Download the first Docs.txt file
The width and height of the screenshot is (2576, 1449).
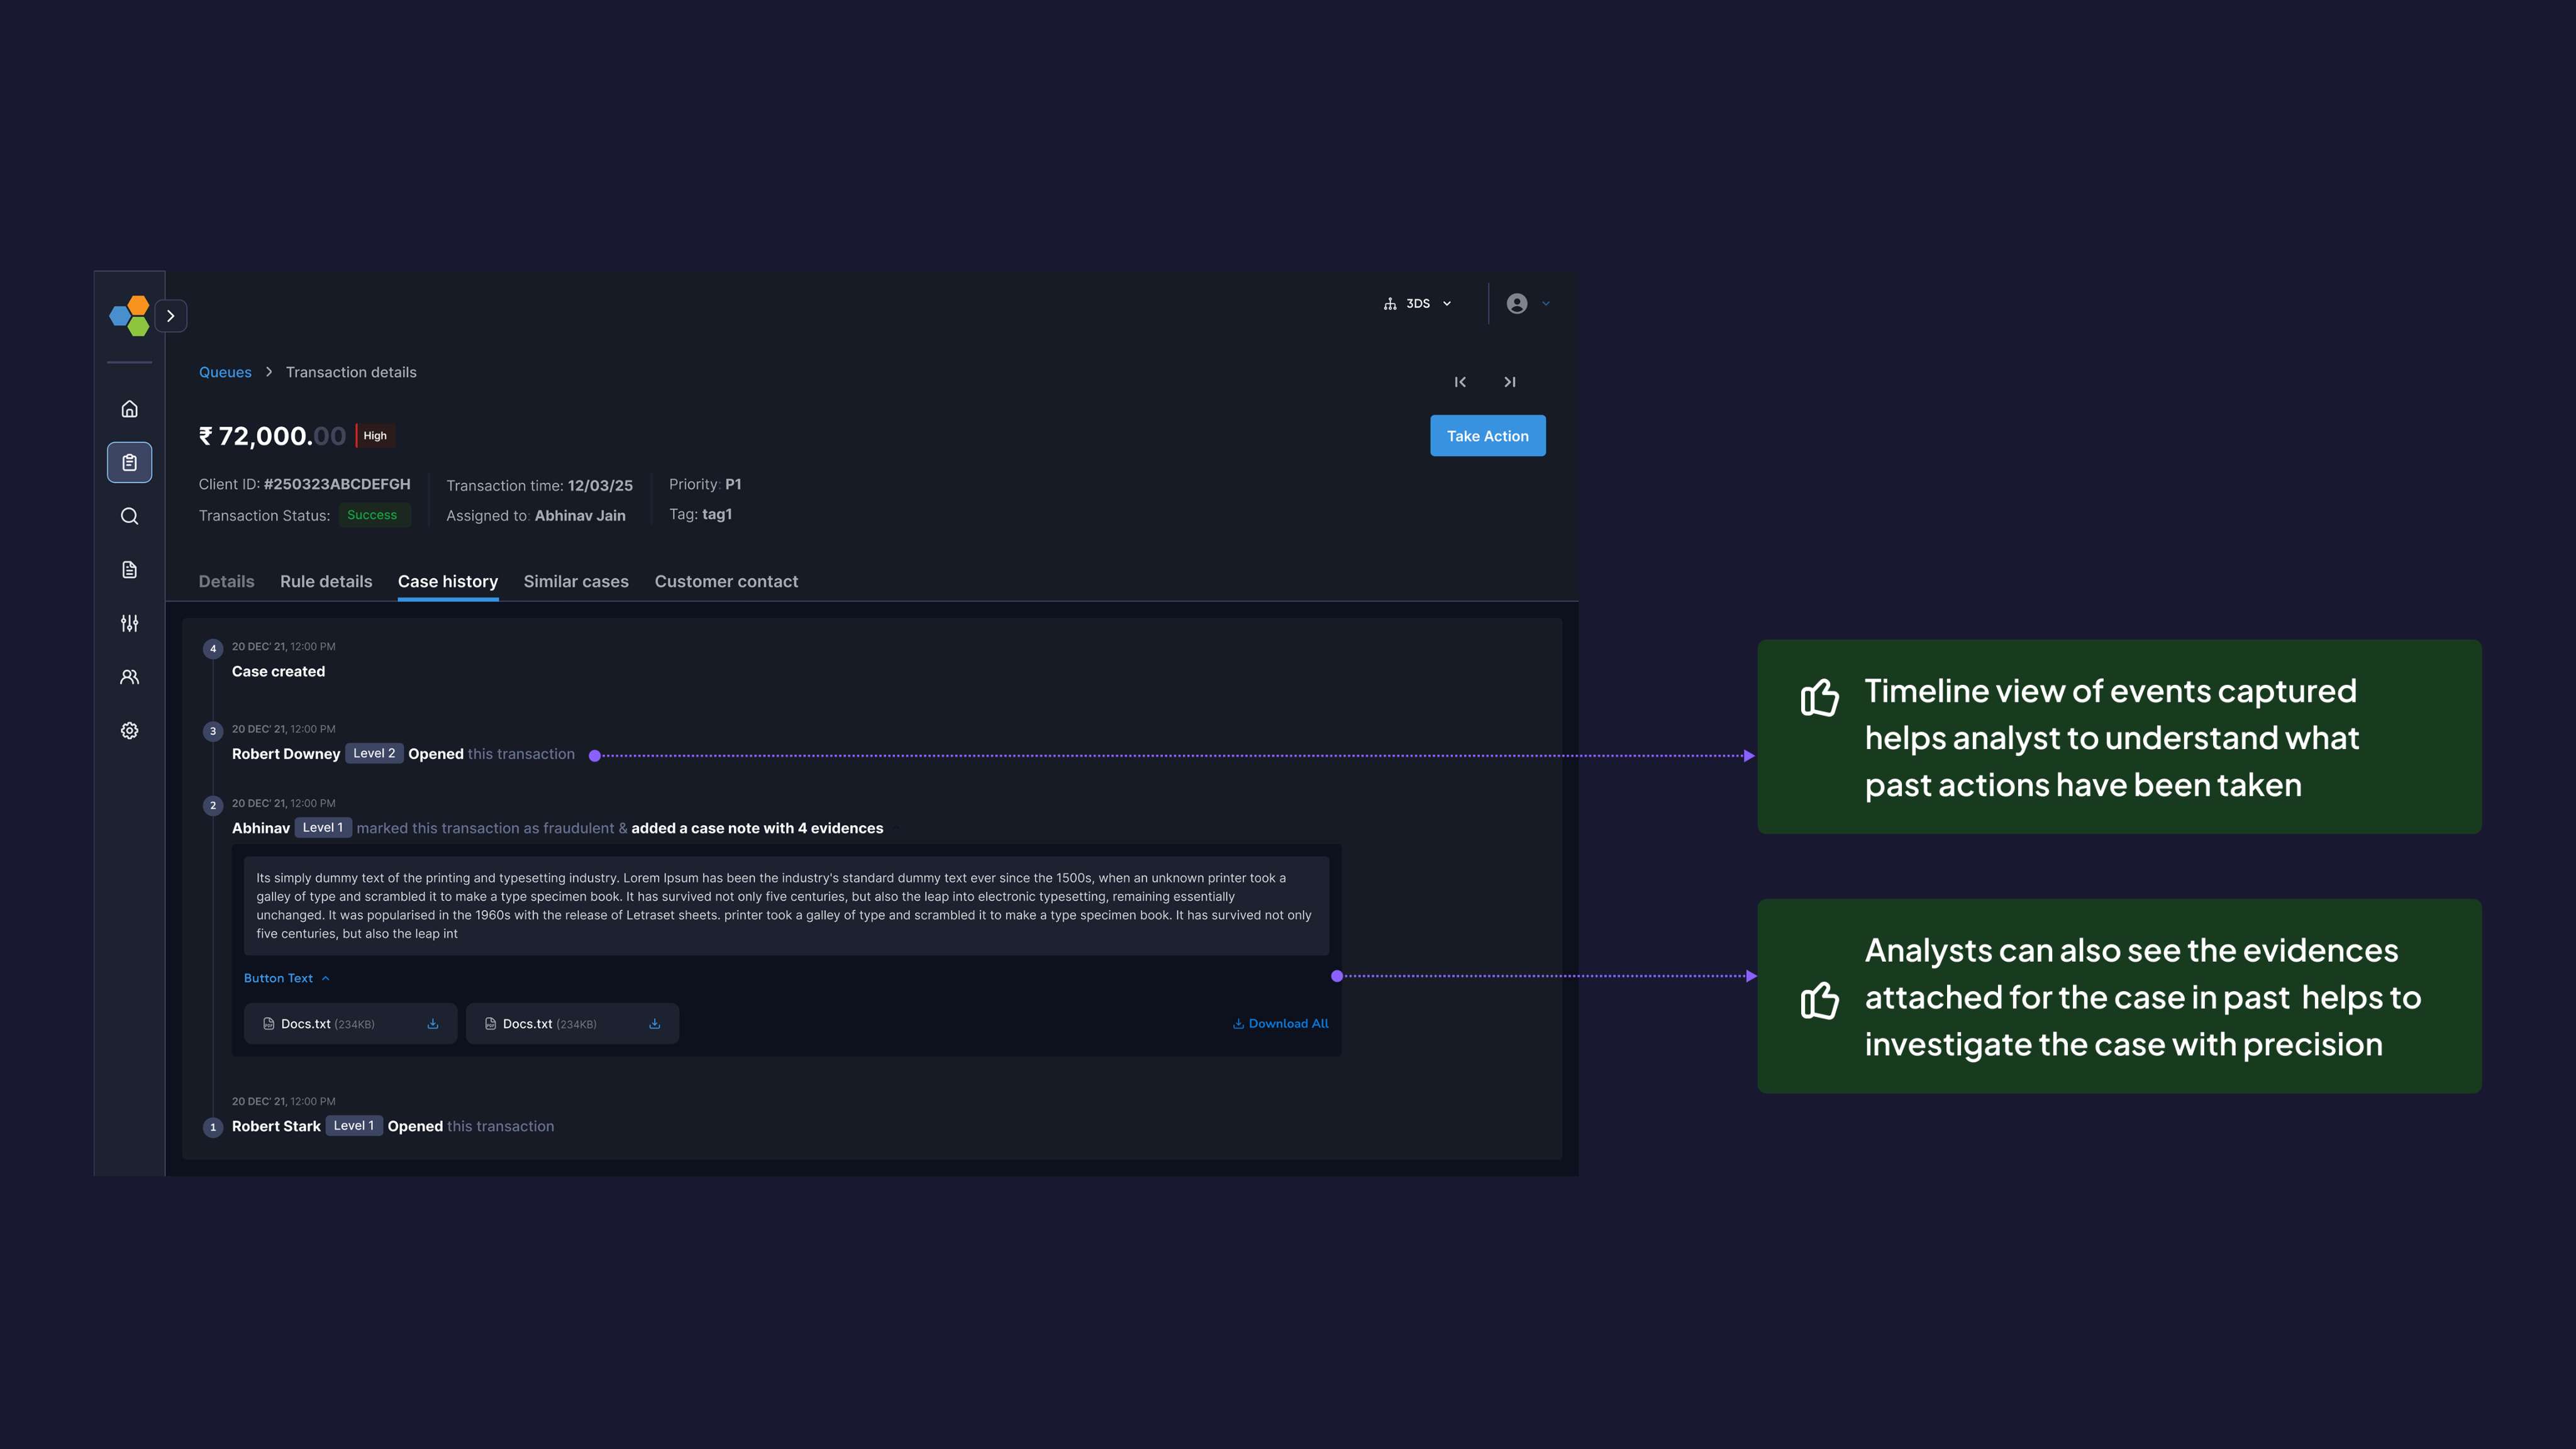coord(433,1024)
